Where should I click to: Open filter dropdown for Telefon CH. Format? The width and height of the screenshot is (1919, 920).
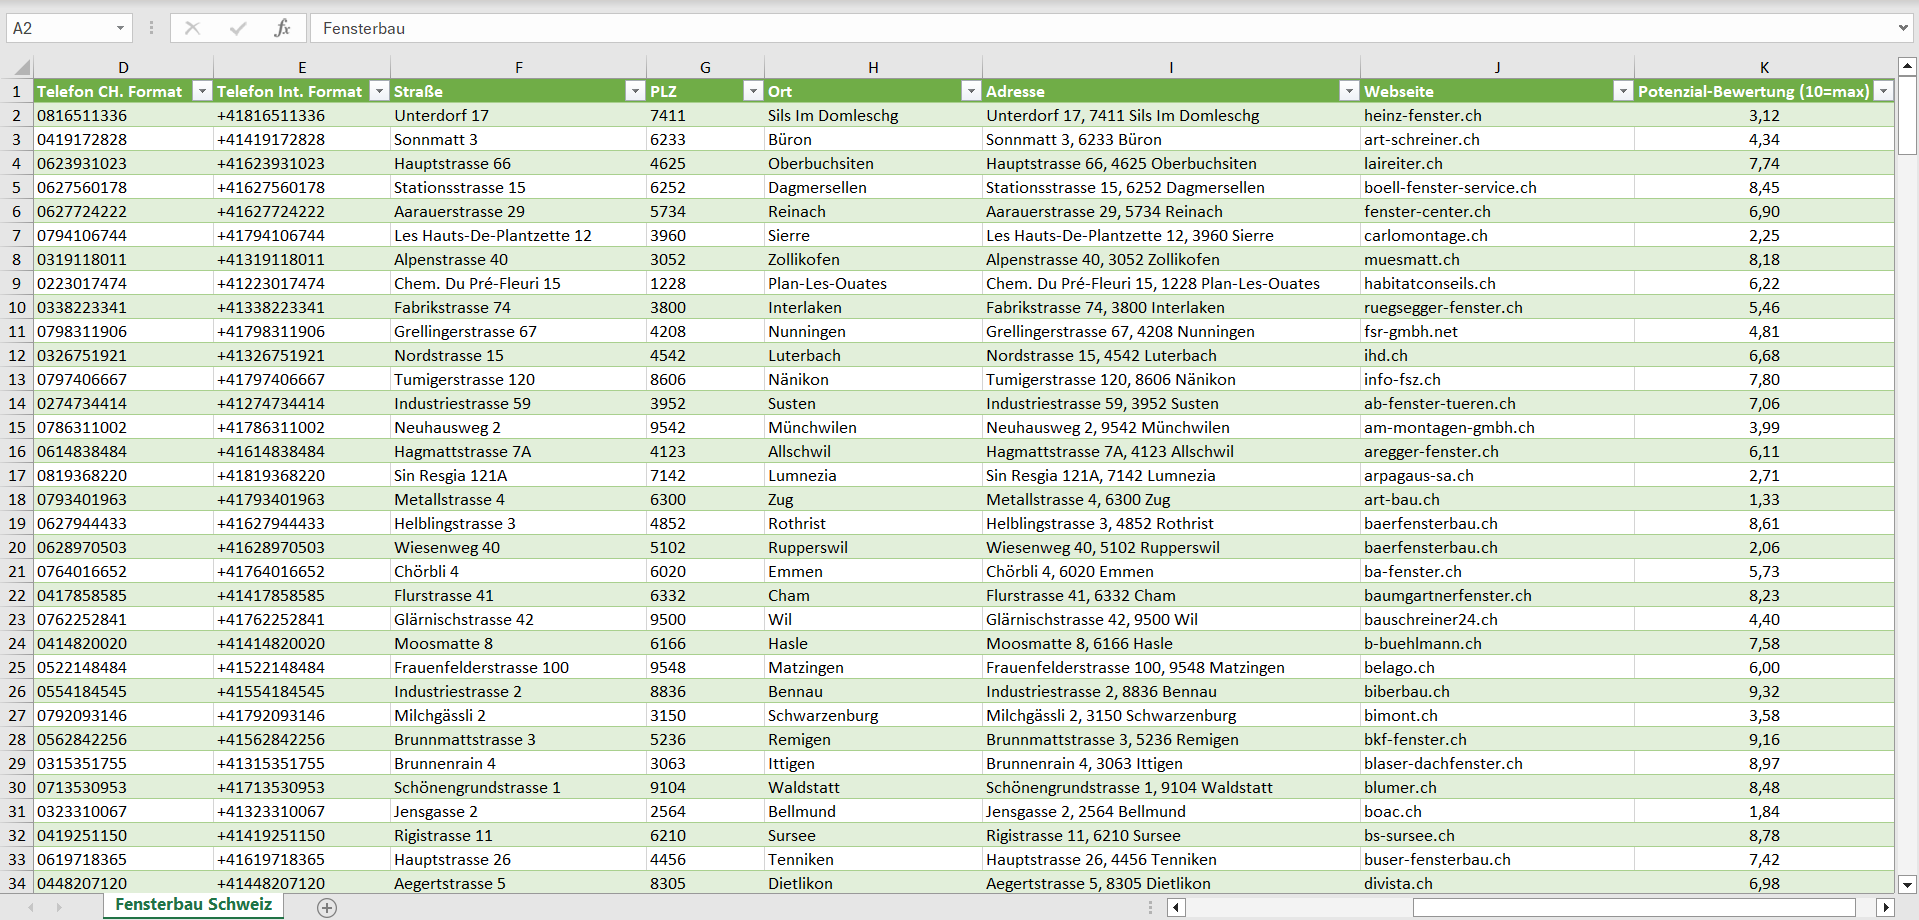pos(202,91)
